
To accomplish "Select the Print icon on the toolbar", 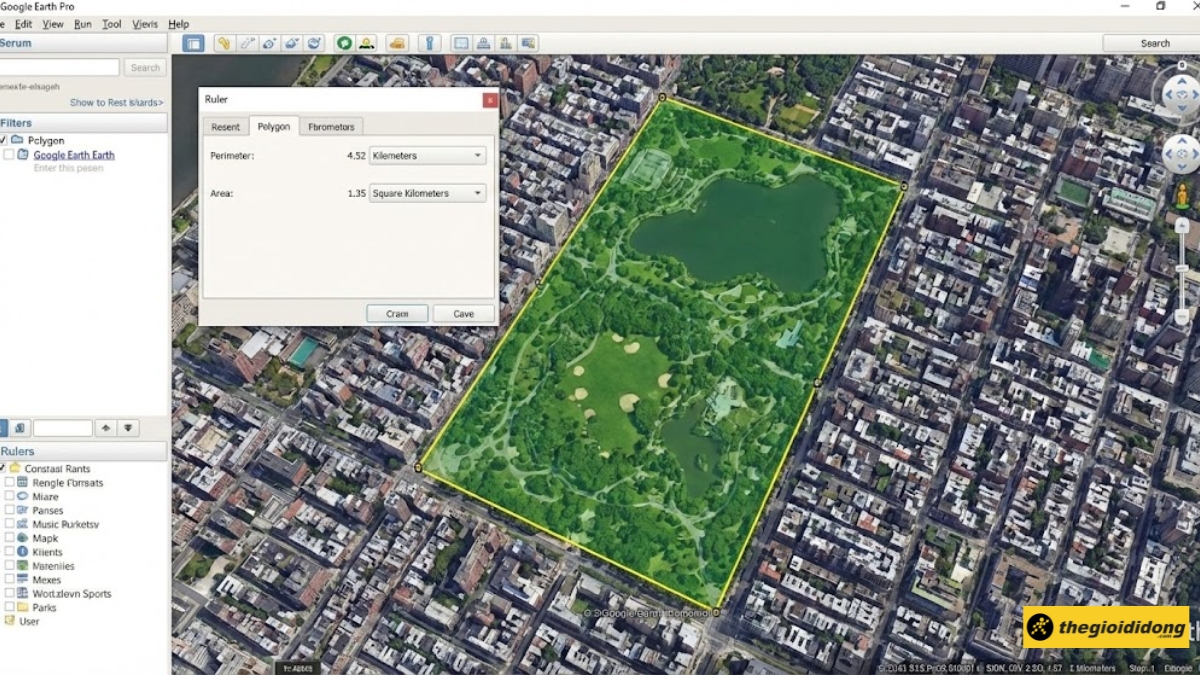I will click(483, 43).
